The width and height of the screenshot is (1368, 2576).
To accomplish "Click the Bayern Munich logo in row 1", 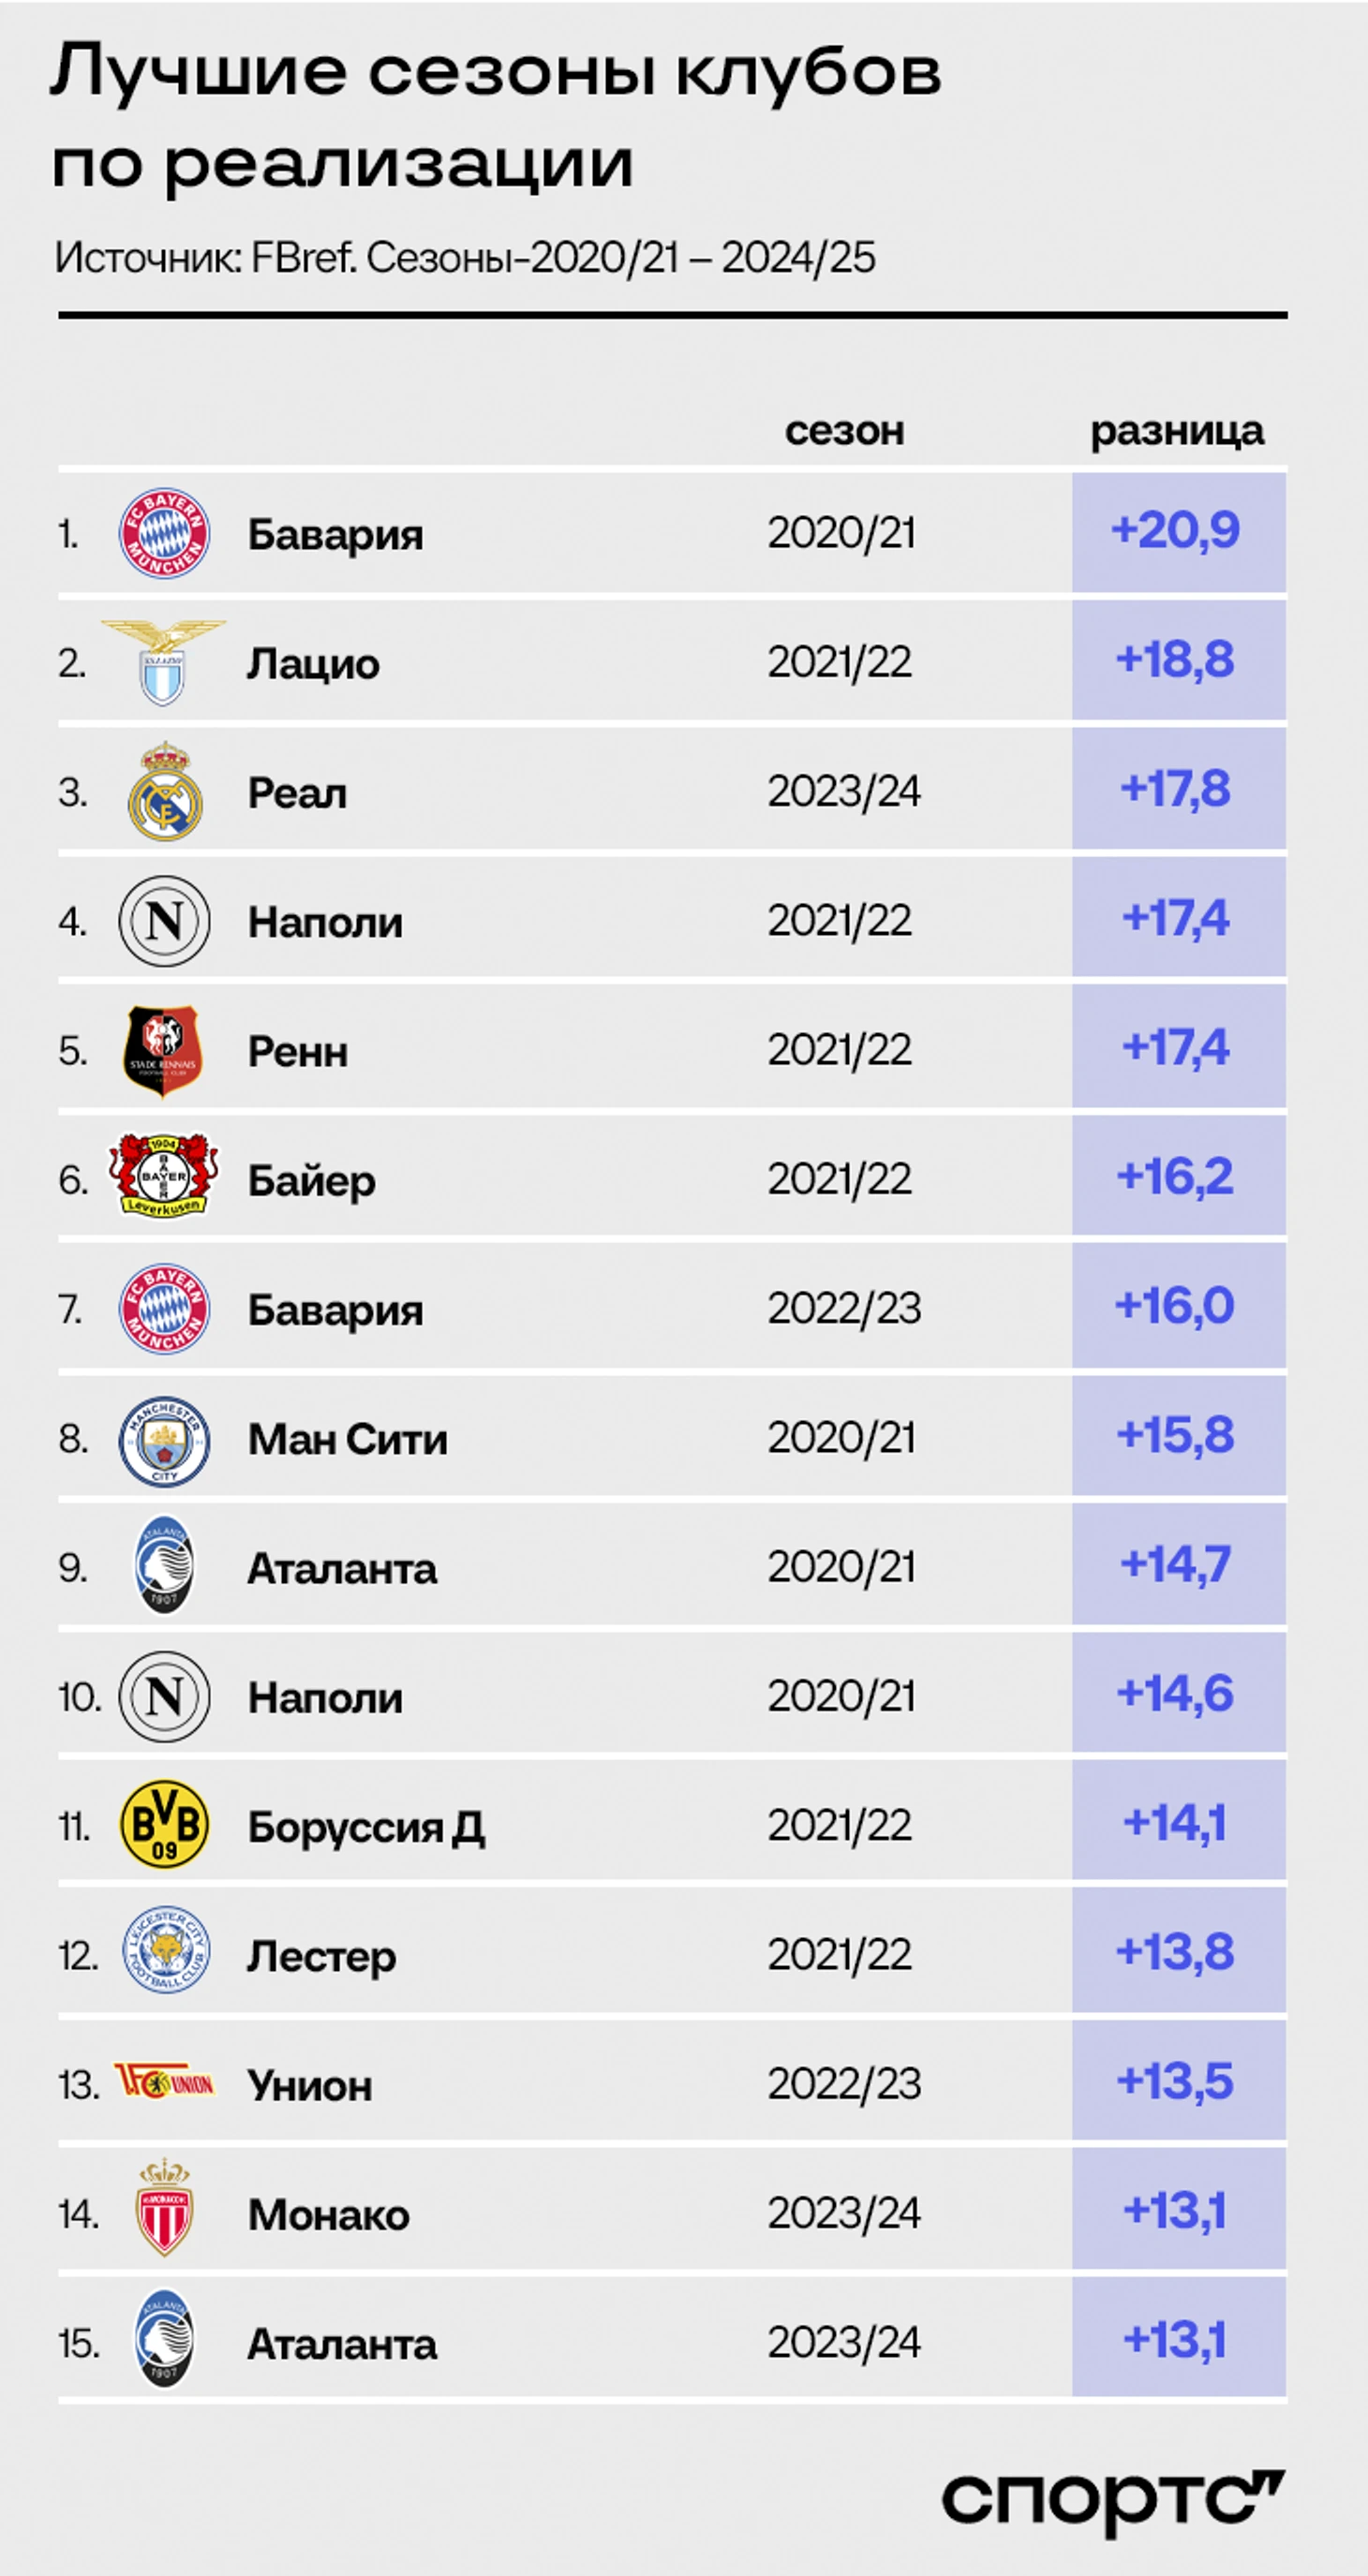I will (164, 533).
